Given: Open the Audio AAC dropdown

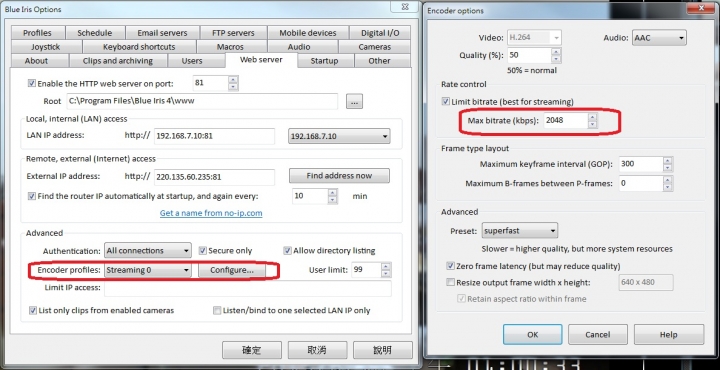Looking at the screenshot, I should tap(659, 38).
